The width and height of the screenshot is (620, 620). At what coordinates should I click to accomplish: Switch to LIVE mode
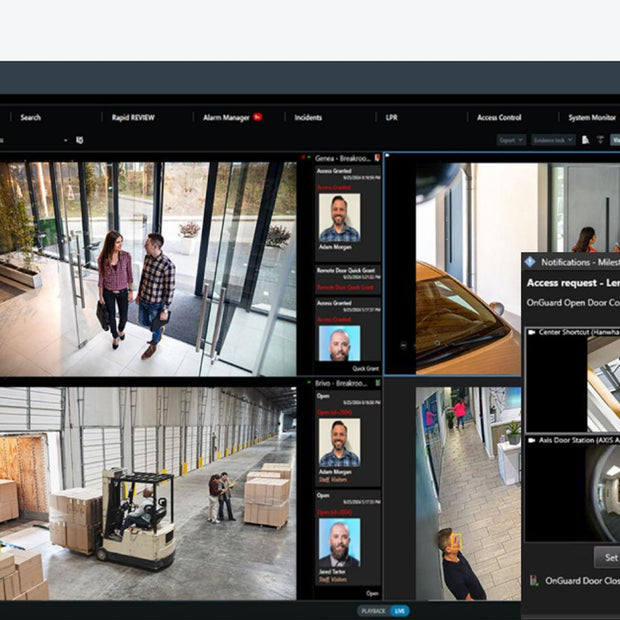(399, 611)
